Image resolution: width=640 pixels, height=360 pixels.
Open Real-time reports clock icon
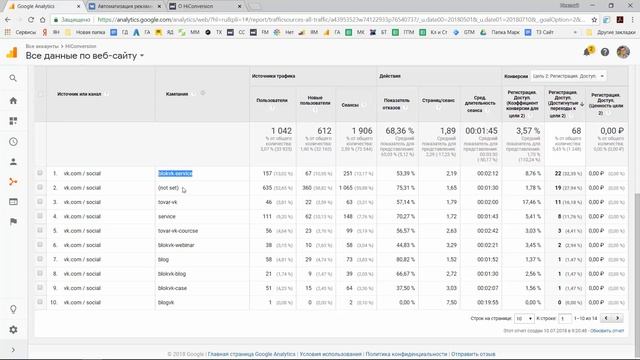pos(13,142)
